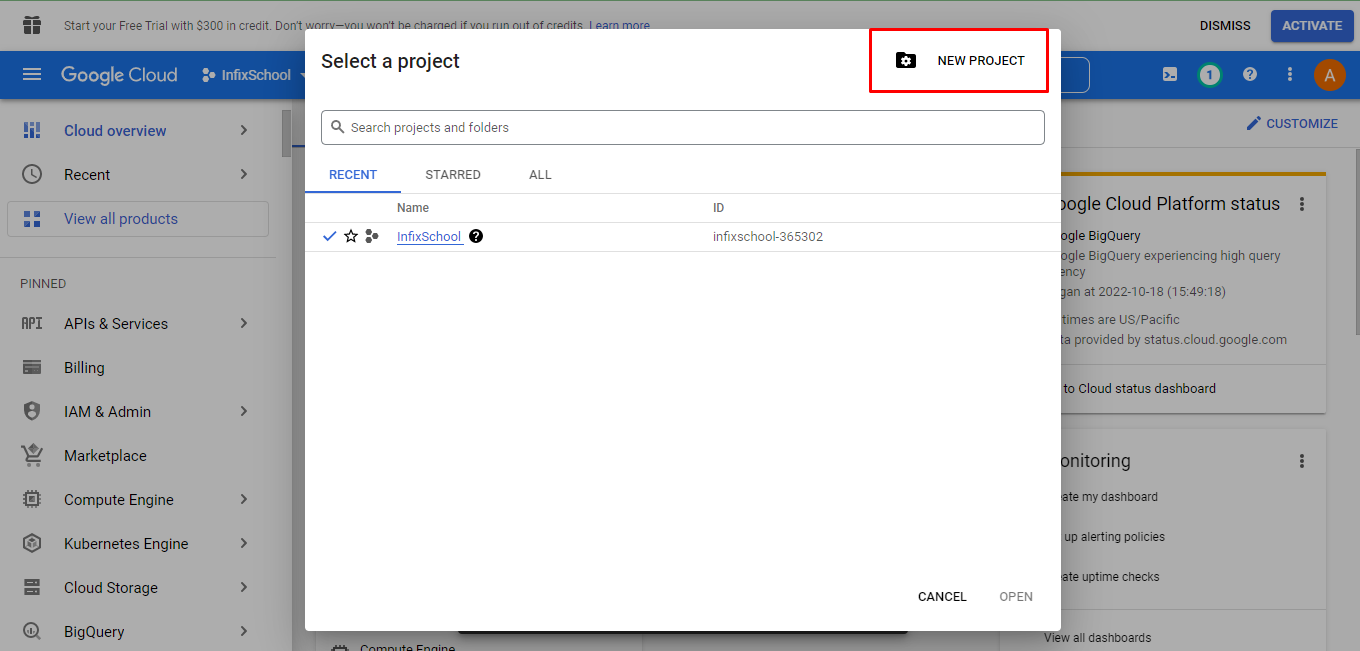The width and height of the screenshot is (1360, 651).
Task: Expand the Kubernetes Engine submenu
Action: (x=244, y=543)
